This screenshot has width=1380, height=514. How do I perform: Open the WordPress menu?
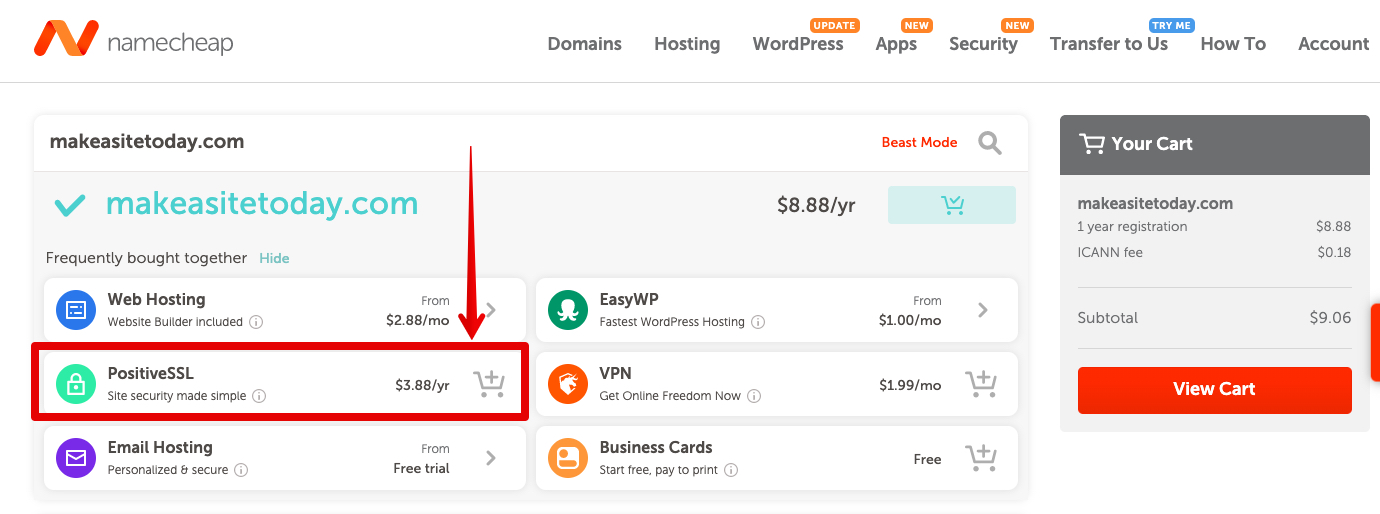point(798,44)
